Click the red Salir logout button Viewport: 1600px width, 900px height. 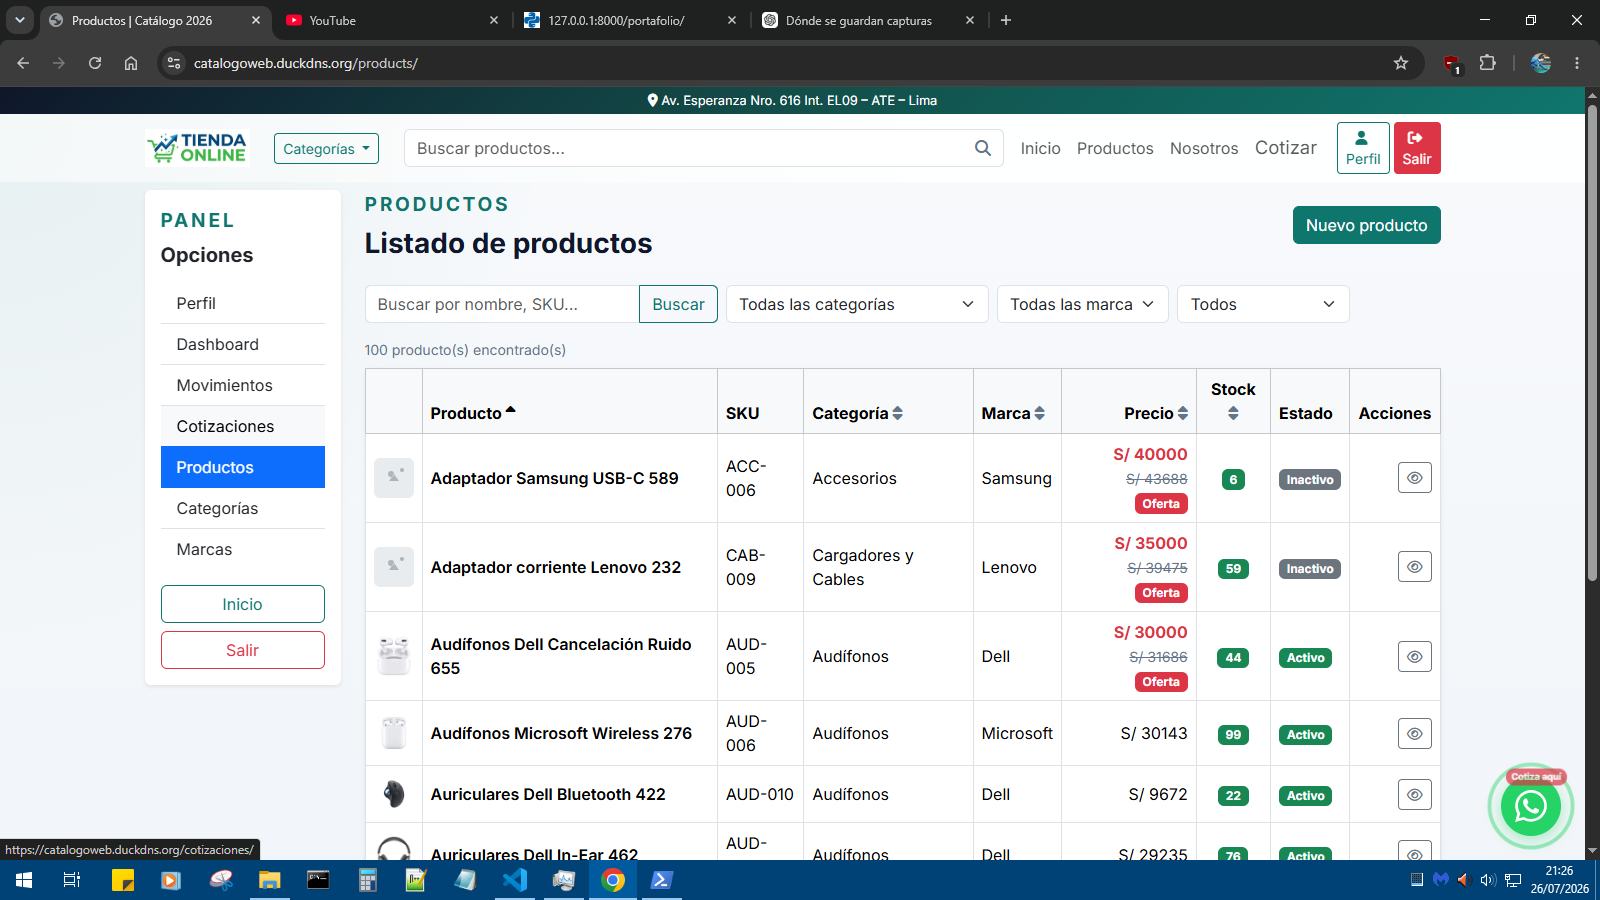pos(1417,148)
